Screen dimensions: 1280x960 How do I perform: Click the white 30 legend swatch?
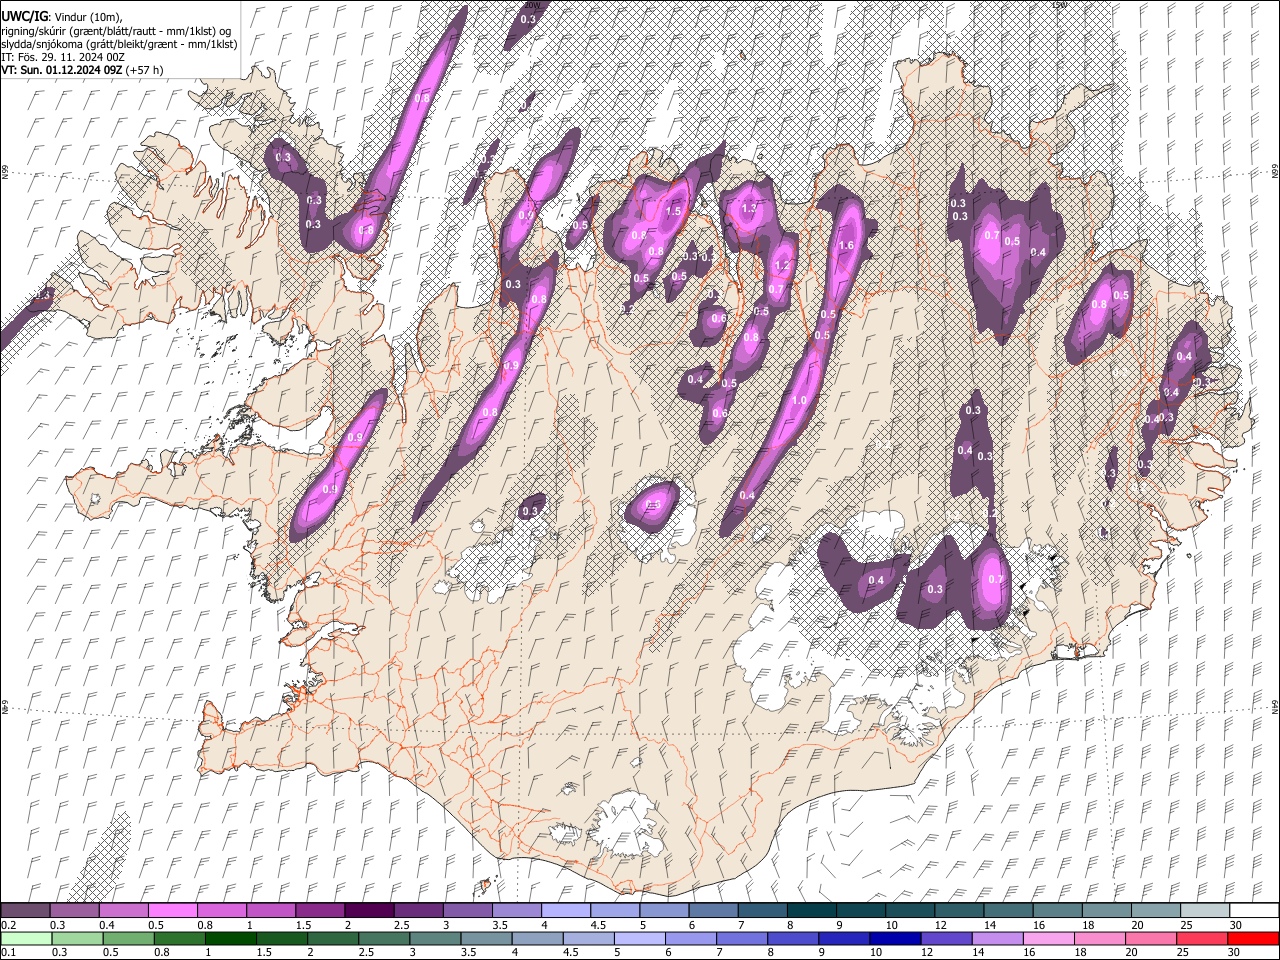1254,910
